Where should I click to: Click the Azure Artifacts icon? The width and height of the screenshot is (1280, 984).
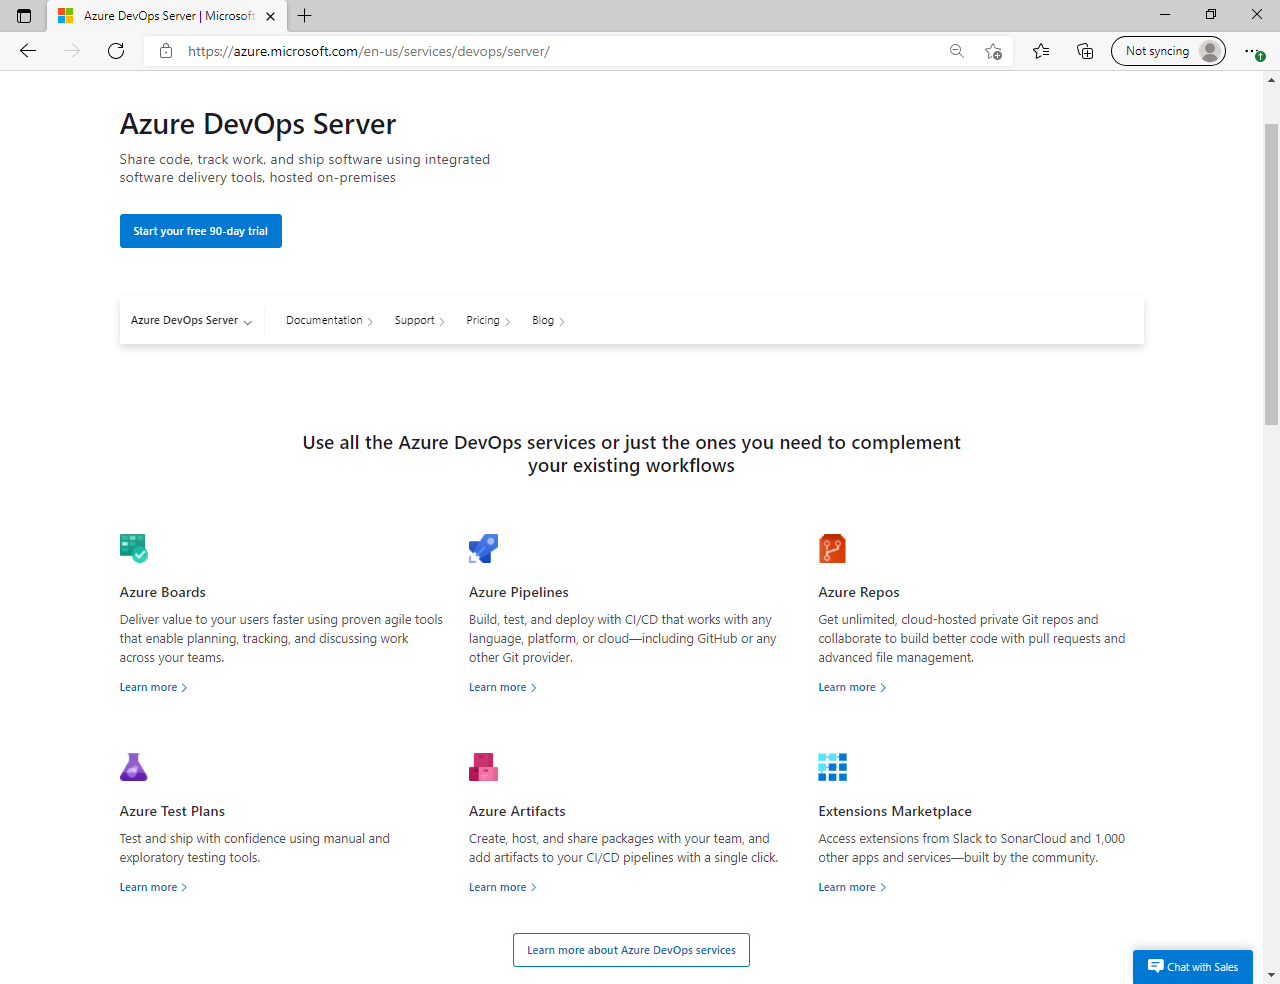pyautogui.click(x=483, y=767)
